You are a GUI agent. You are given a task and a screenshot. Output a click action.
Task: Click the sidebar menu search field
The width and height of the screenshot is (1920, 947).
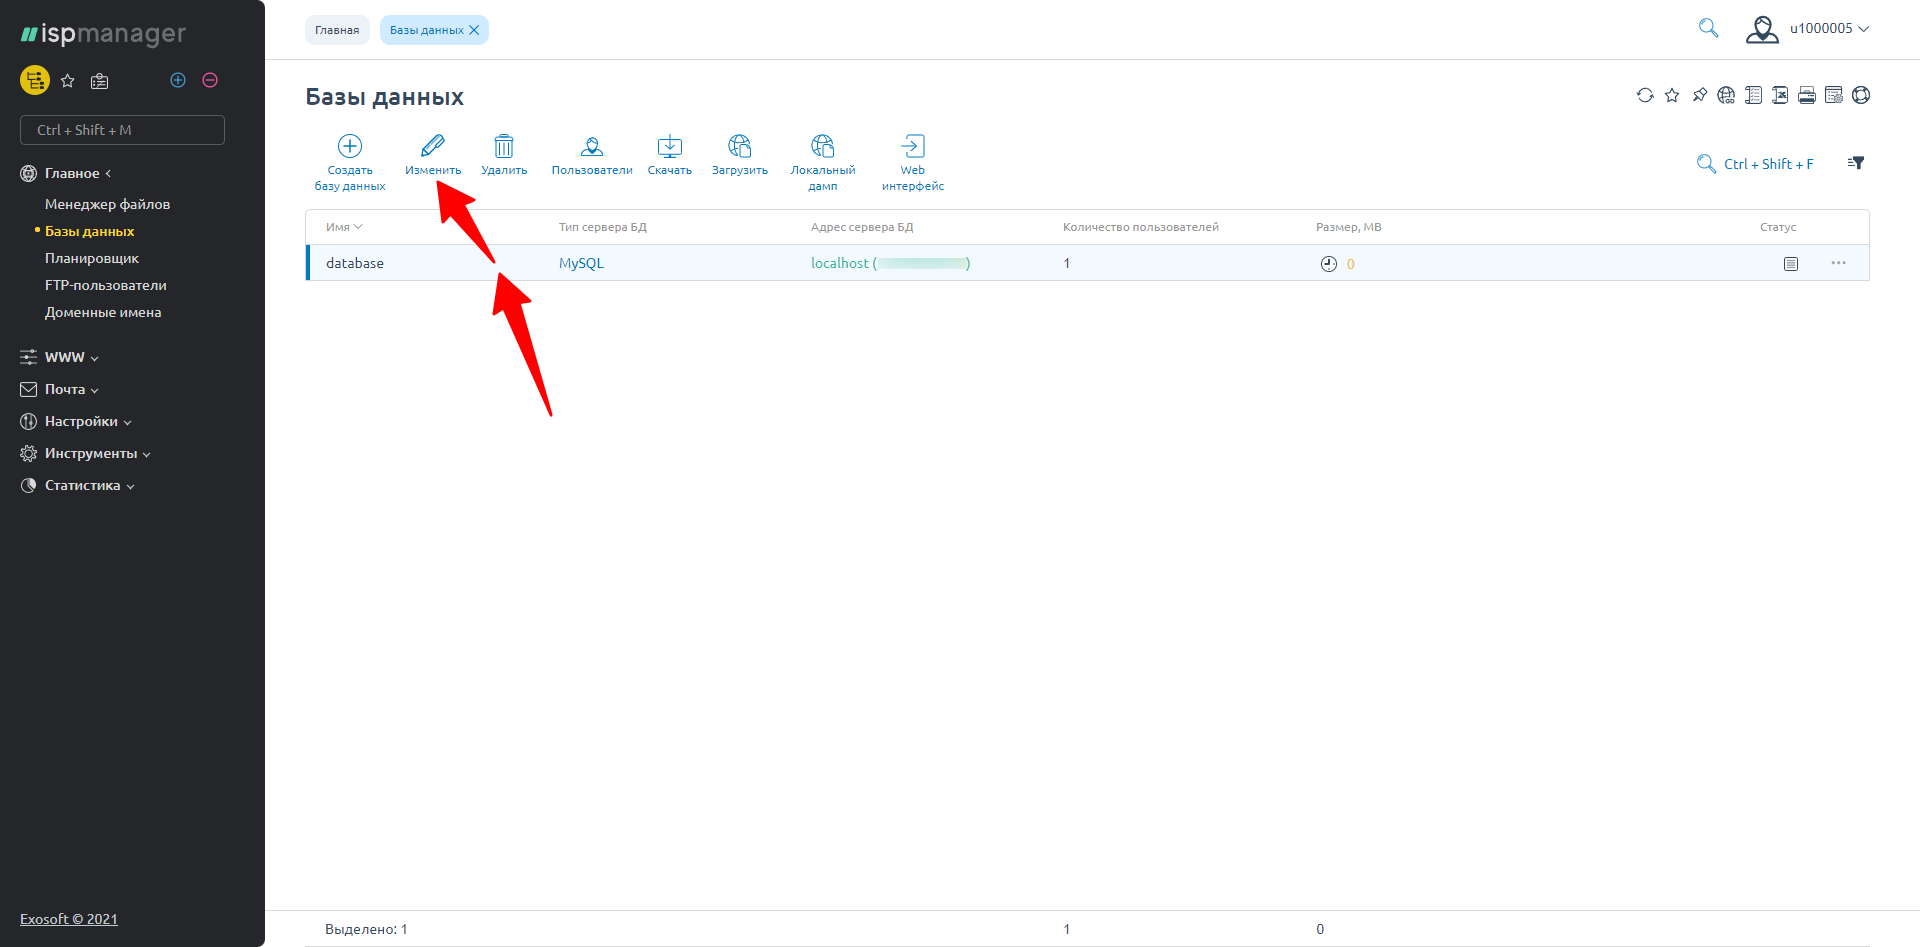[x=122, y=130]
